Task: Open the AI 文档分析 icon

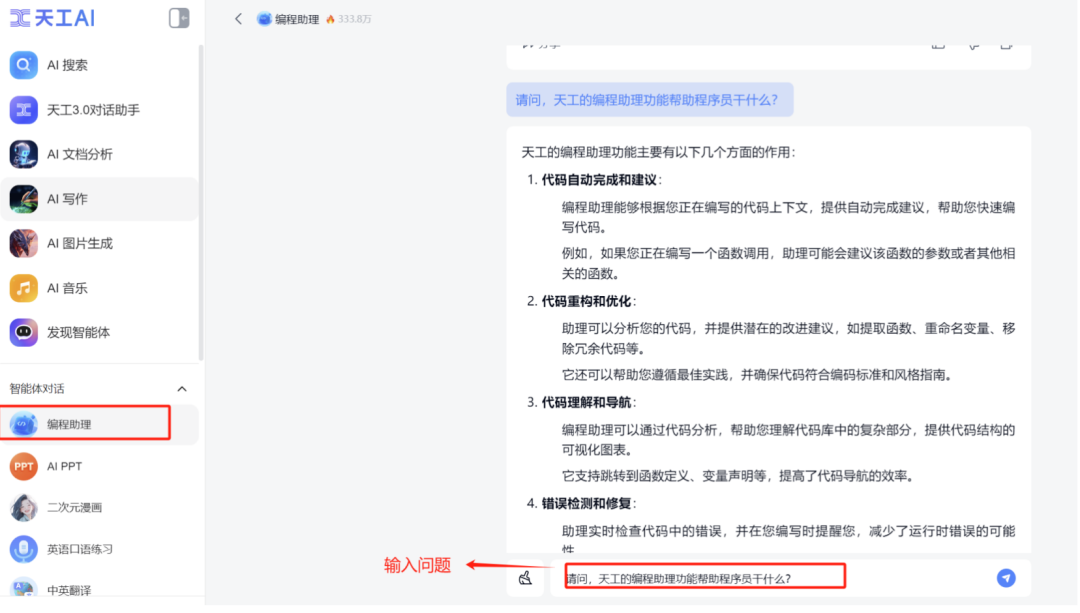Action: [23, 153]
